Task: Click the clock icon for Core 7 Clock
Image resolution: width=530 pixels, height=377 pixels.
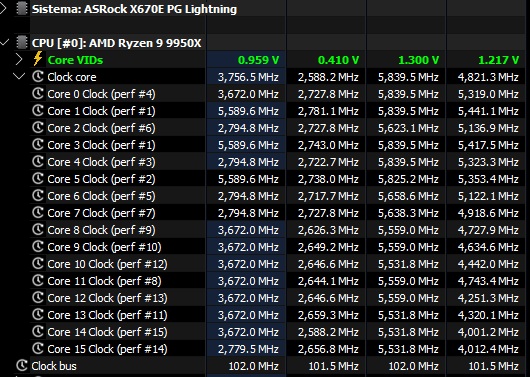Action: coord(38,213)
